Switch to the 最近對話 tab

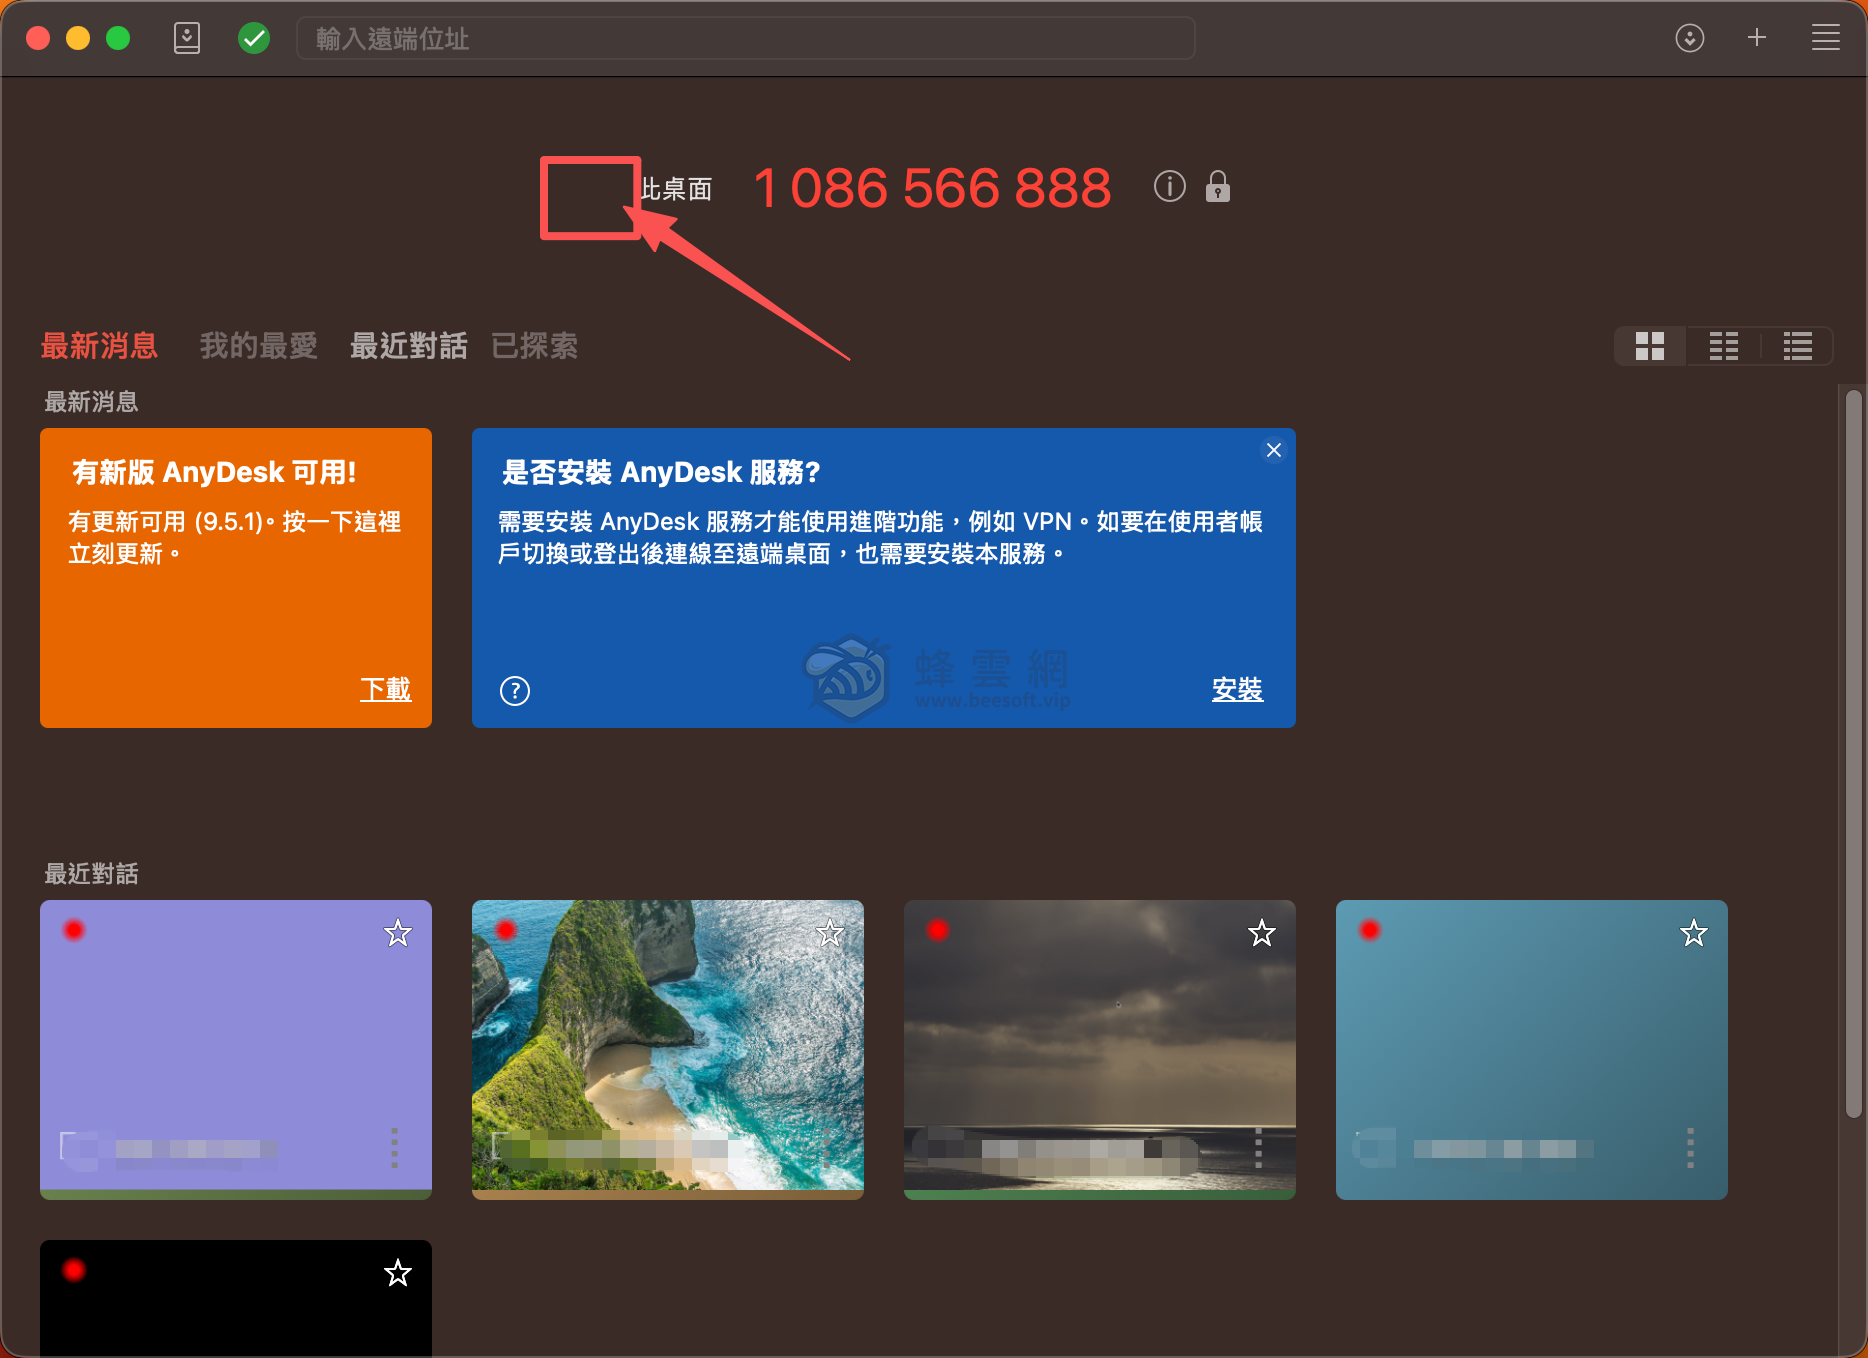[x=408, y=346]
